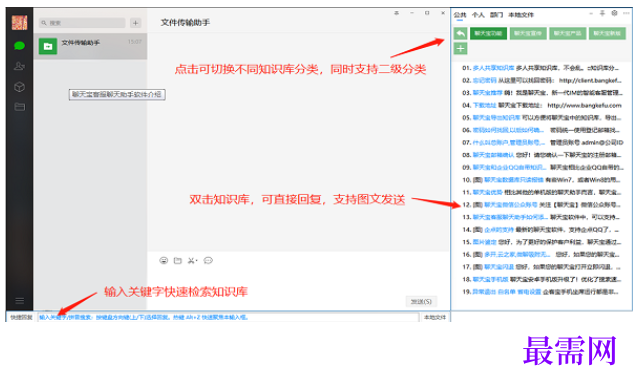This screenshot has height=382, width=635.
Task: Open the hamburger menu at sidebar bottom
Action: 19,301
